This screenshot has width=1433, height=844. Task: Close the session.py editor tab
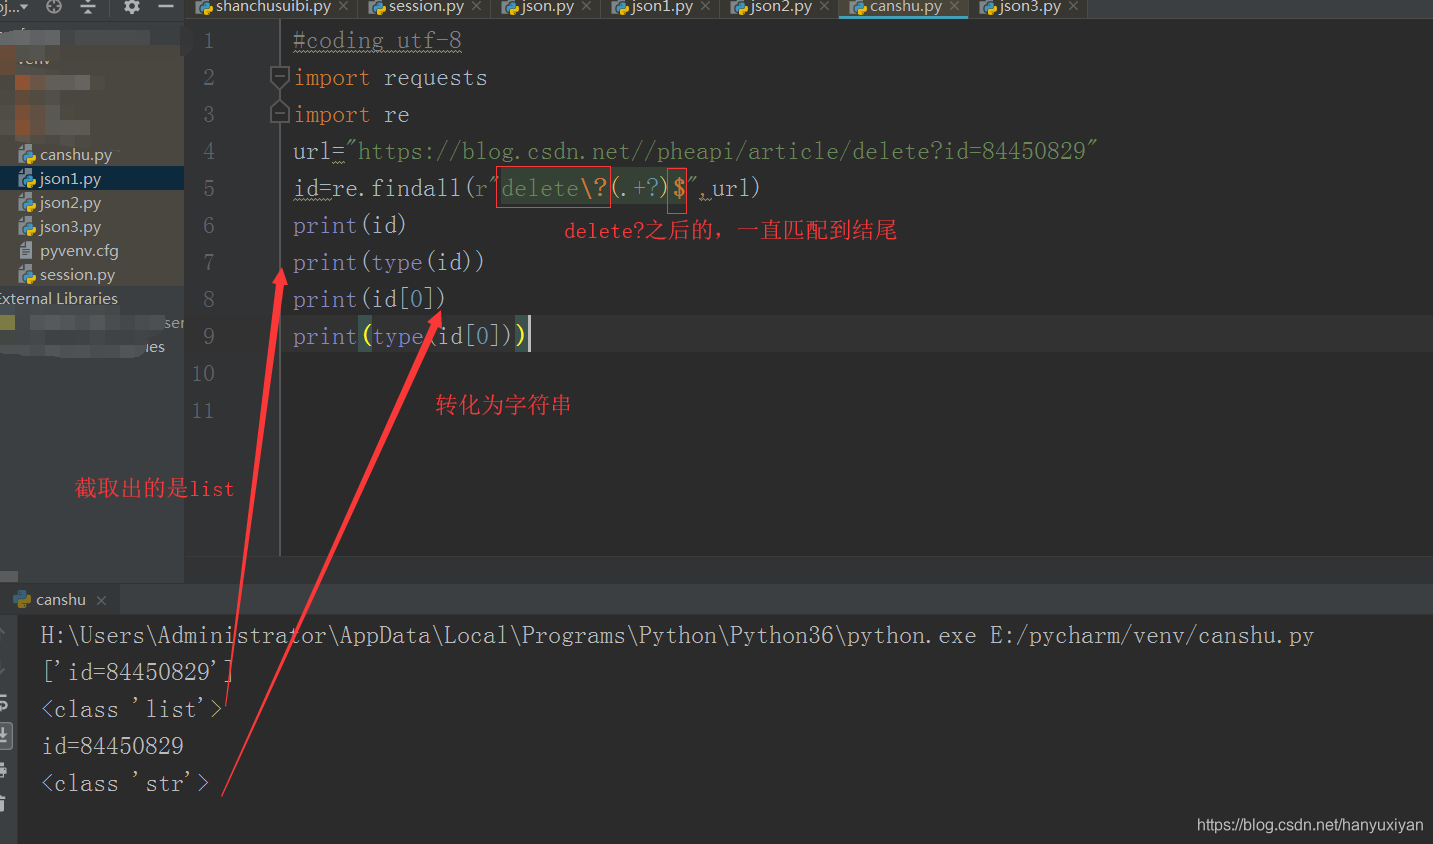click(476, 7)
